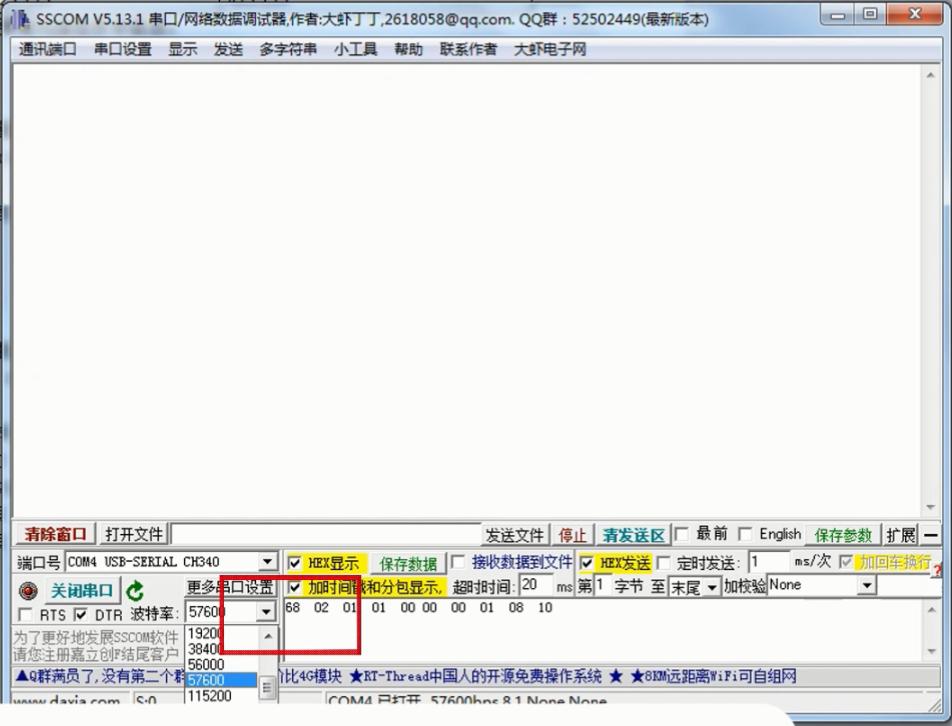952x726 pixels.
Task: Click the baud rate list scrollbar thumb
Action: 267,688
